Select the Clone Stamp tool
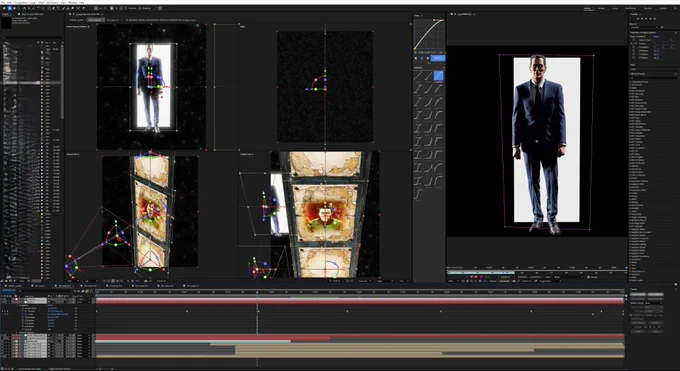This screenshot has width=680, height=371. [68, 8]
